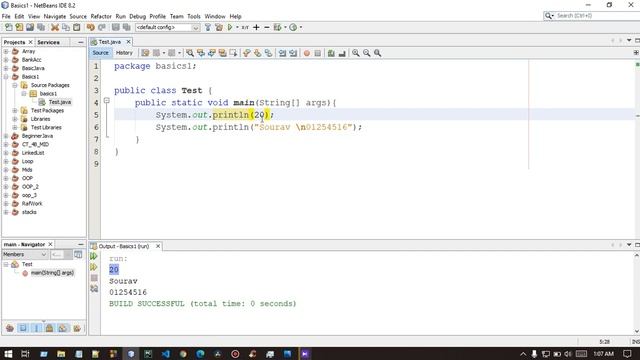Viewport: 640px width, 360px height.
Task: Toggle Show Inherited Members in Navigator
Action: coord(10,328)
